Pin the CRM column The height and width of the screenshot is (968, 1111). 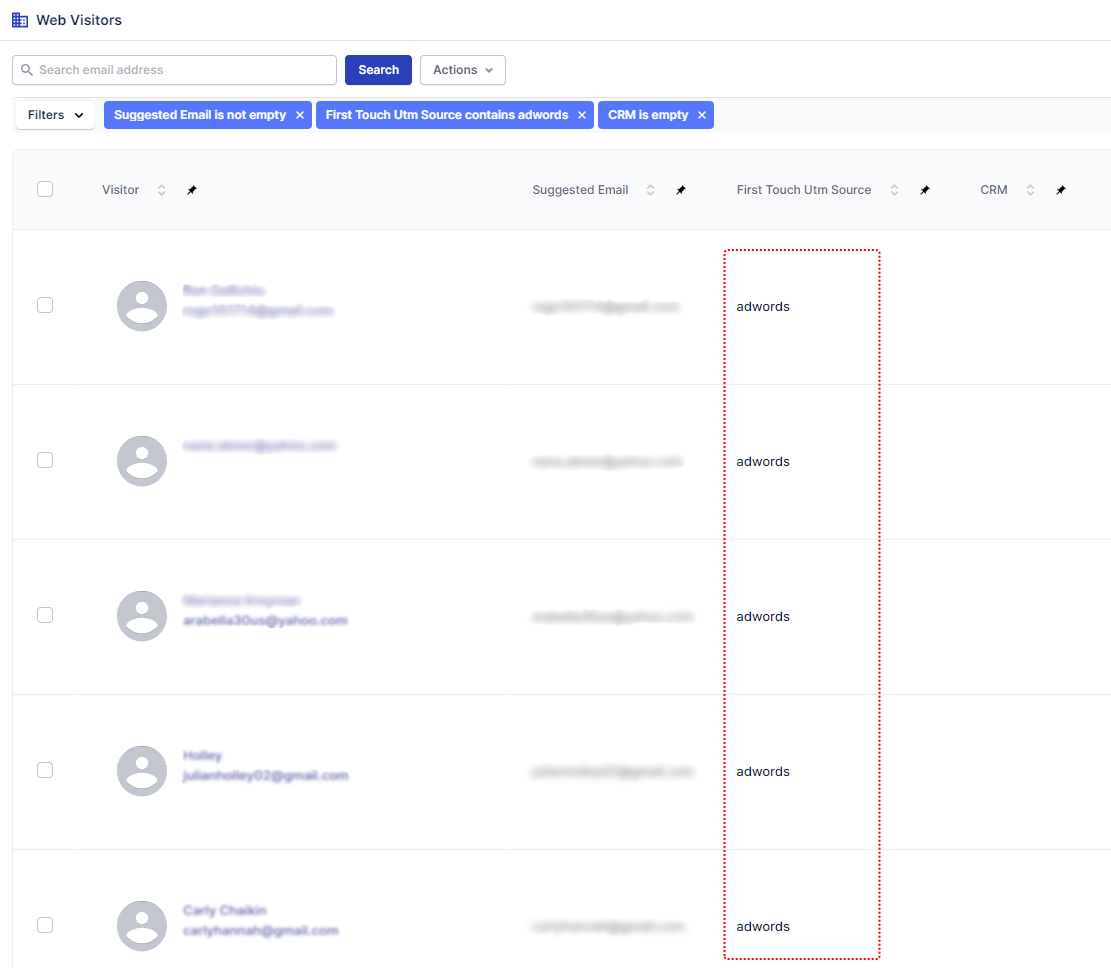pos(1061,190)
